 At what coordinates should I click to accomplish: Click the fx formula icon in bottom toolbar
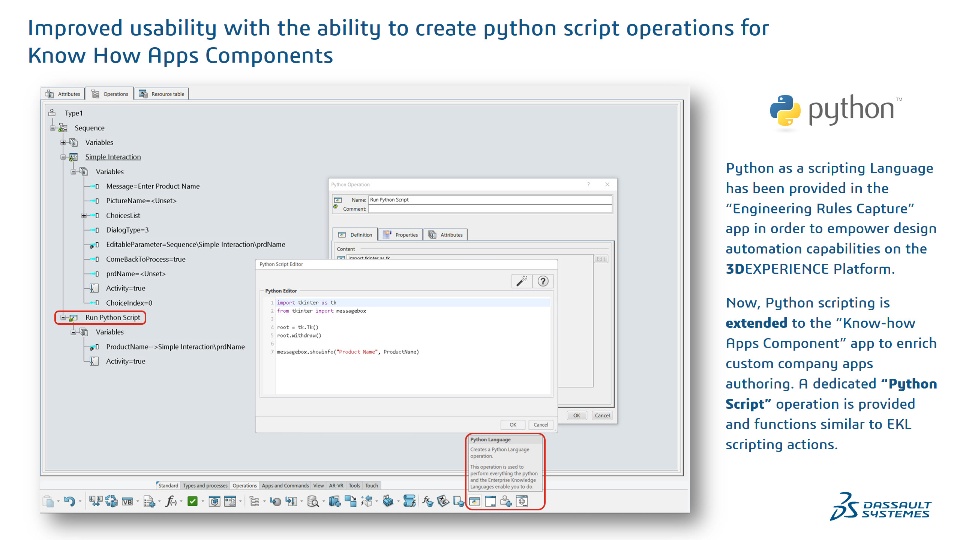tap(171, 501)
